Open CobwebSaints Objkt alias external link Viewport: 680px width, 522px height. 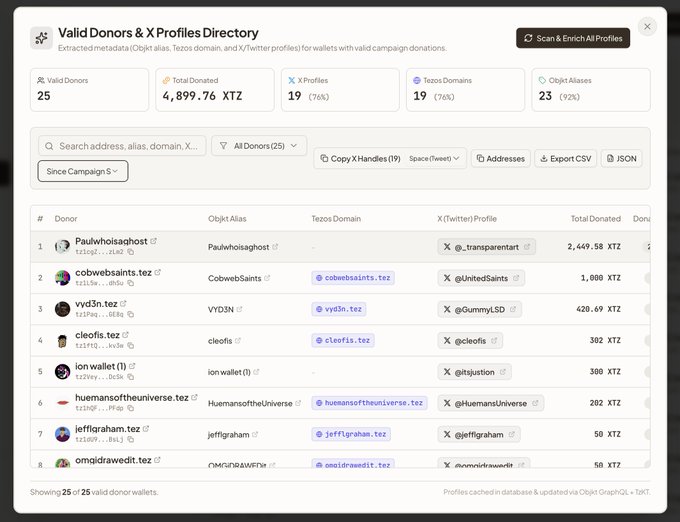point(267,278)
